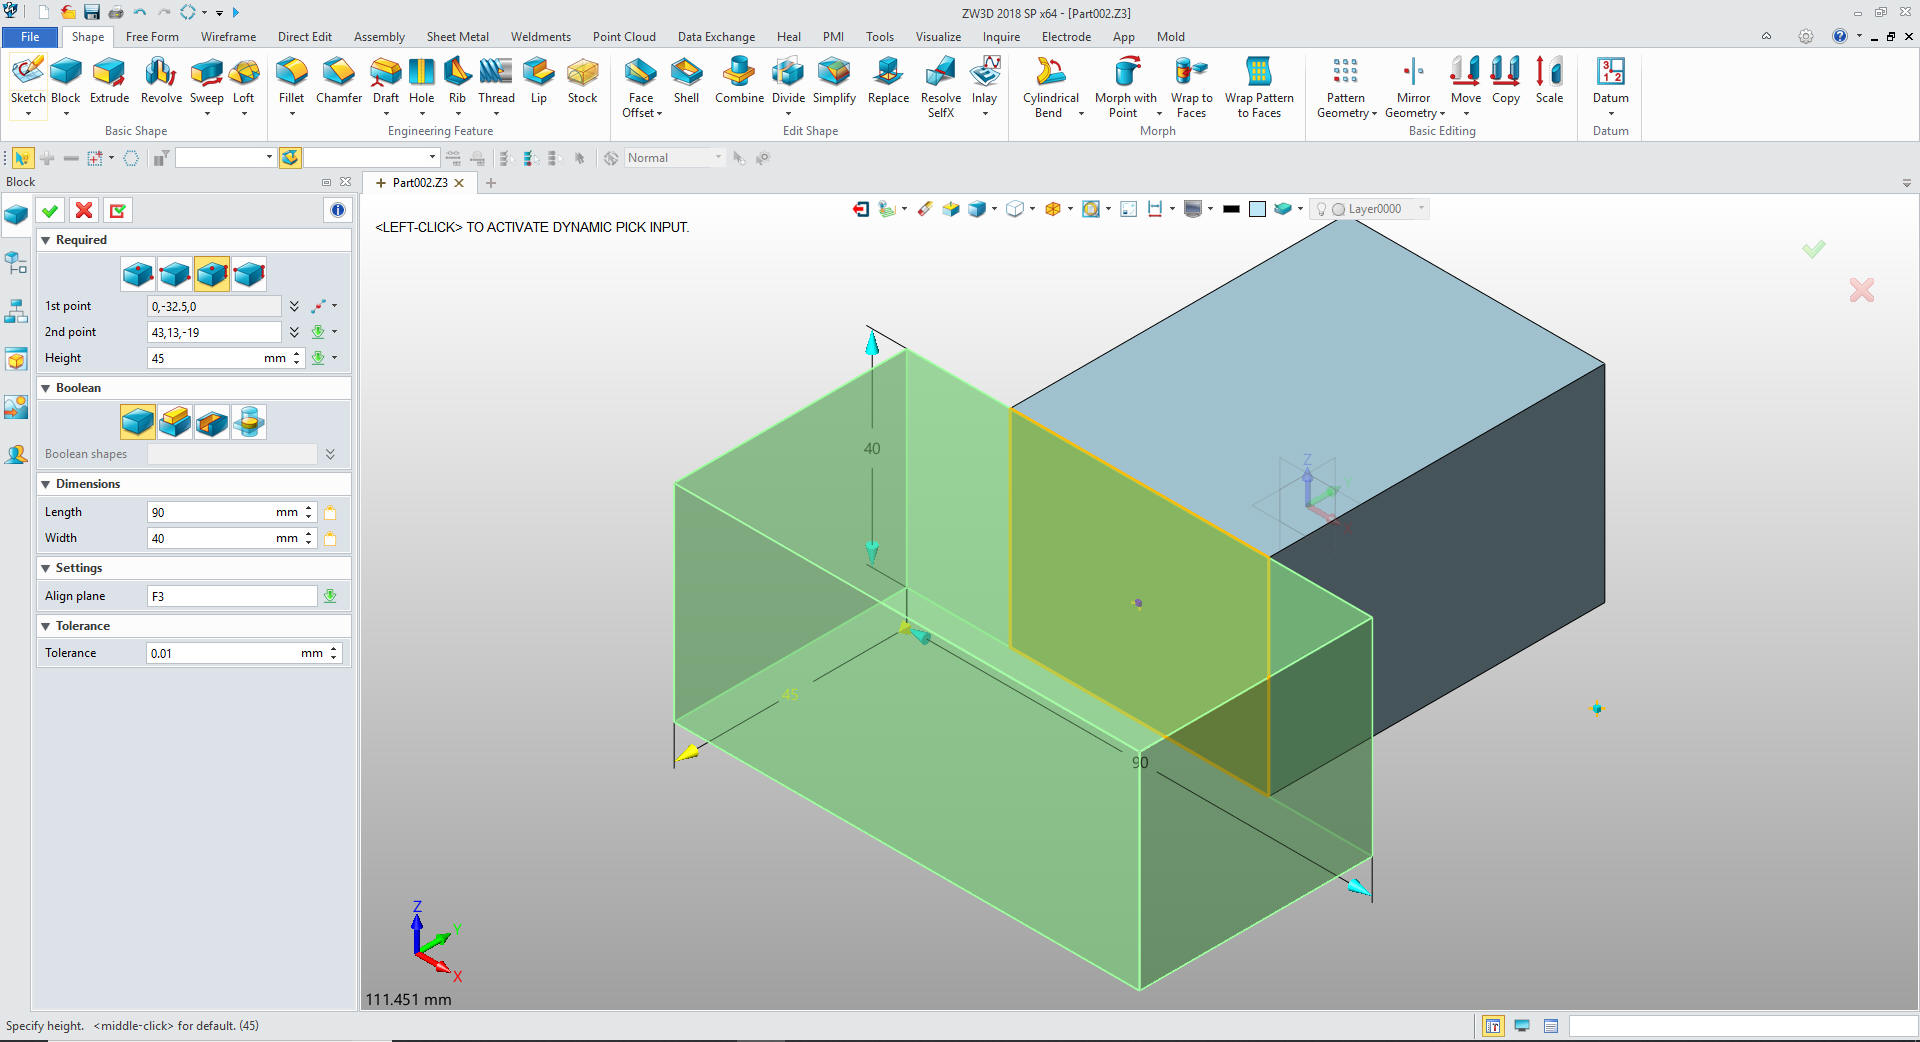Select the Shell tool
Screen dimensions: 1920x1042
click(x=686, y=80)
